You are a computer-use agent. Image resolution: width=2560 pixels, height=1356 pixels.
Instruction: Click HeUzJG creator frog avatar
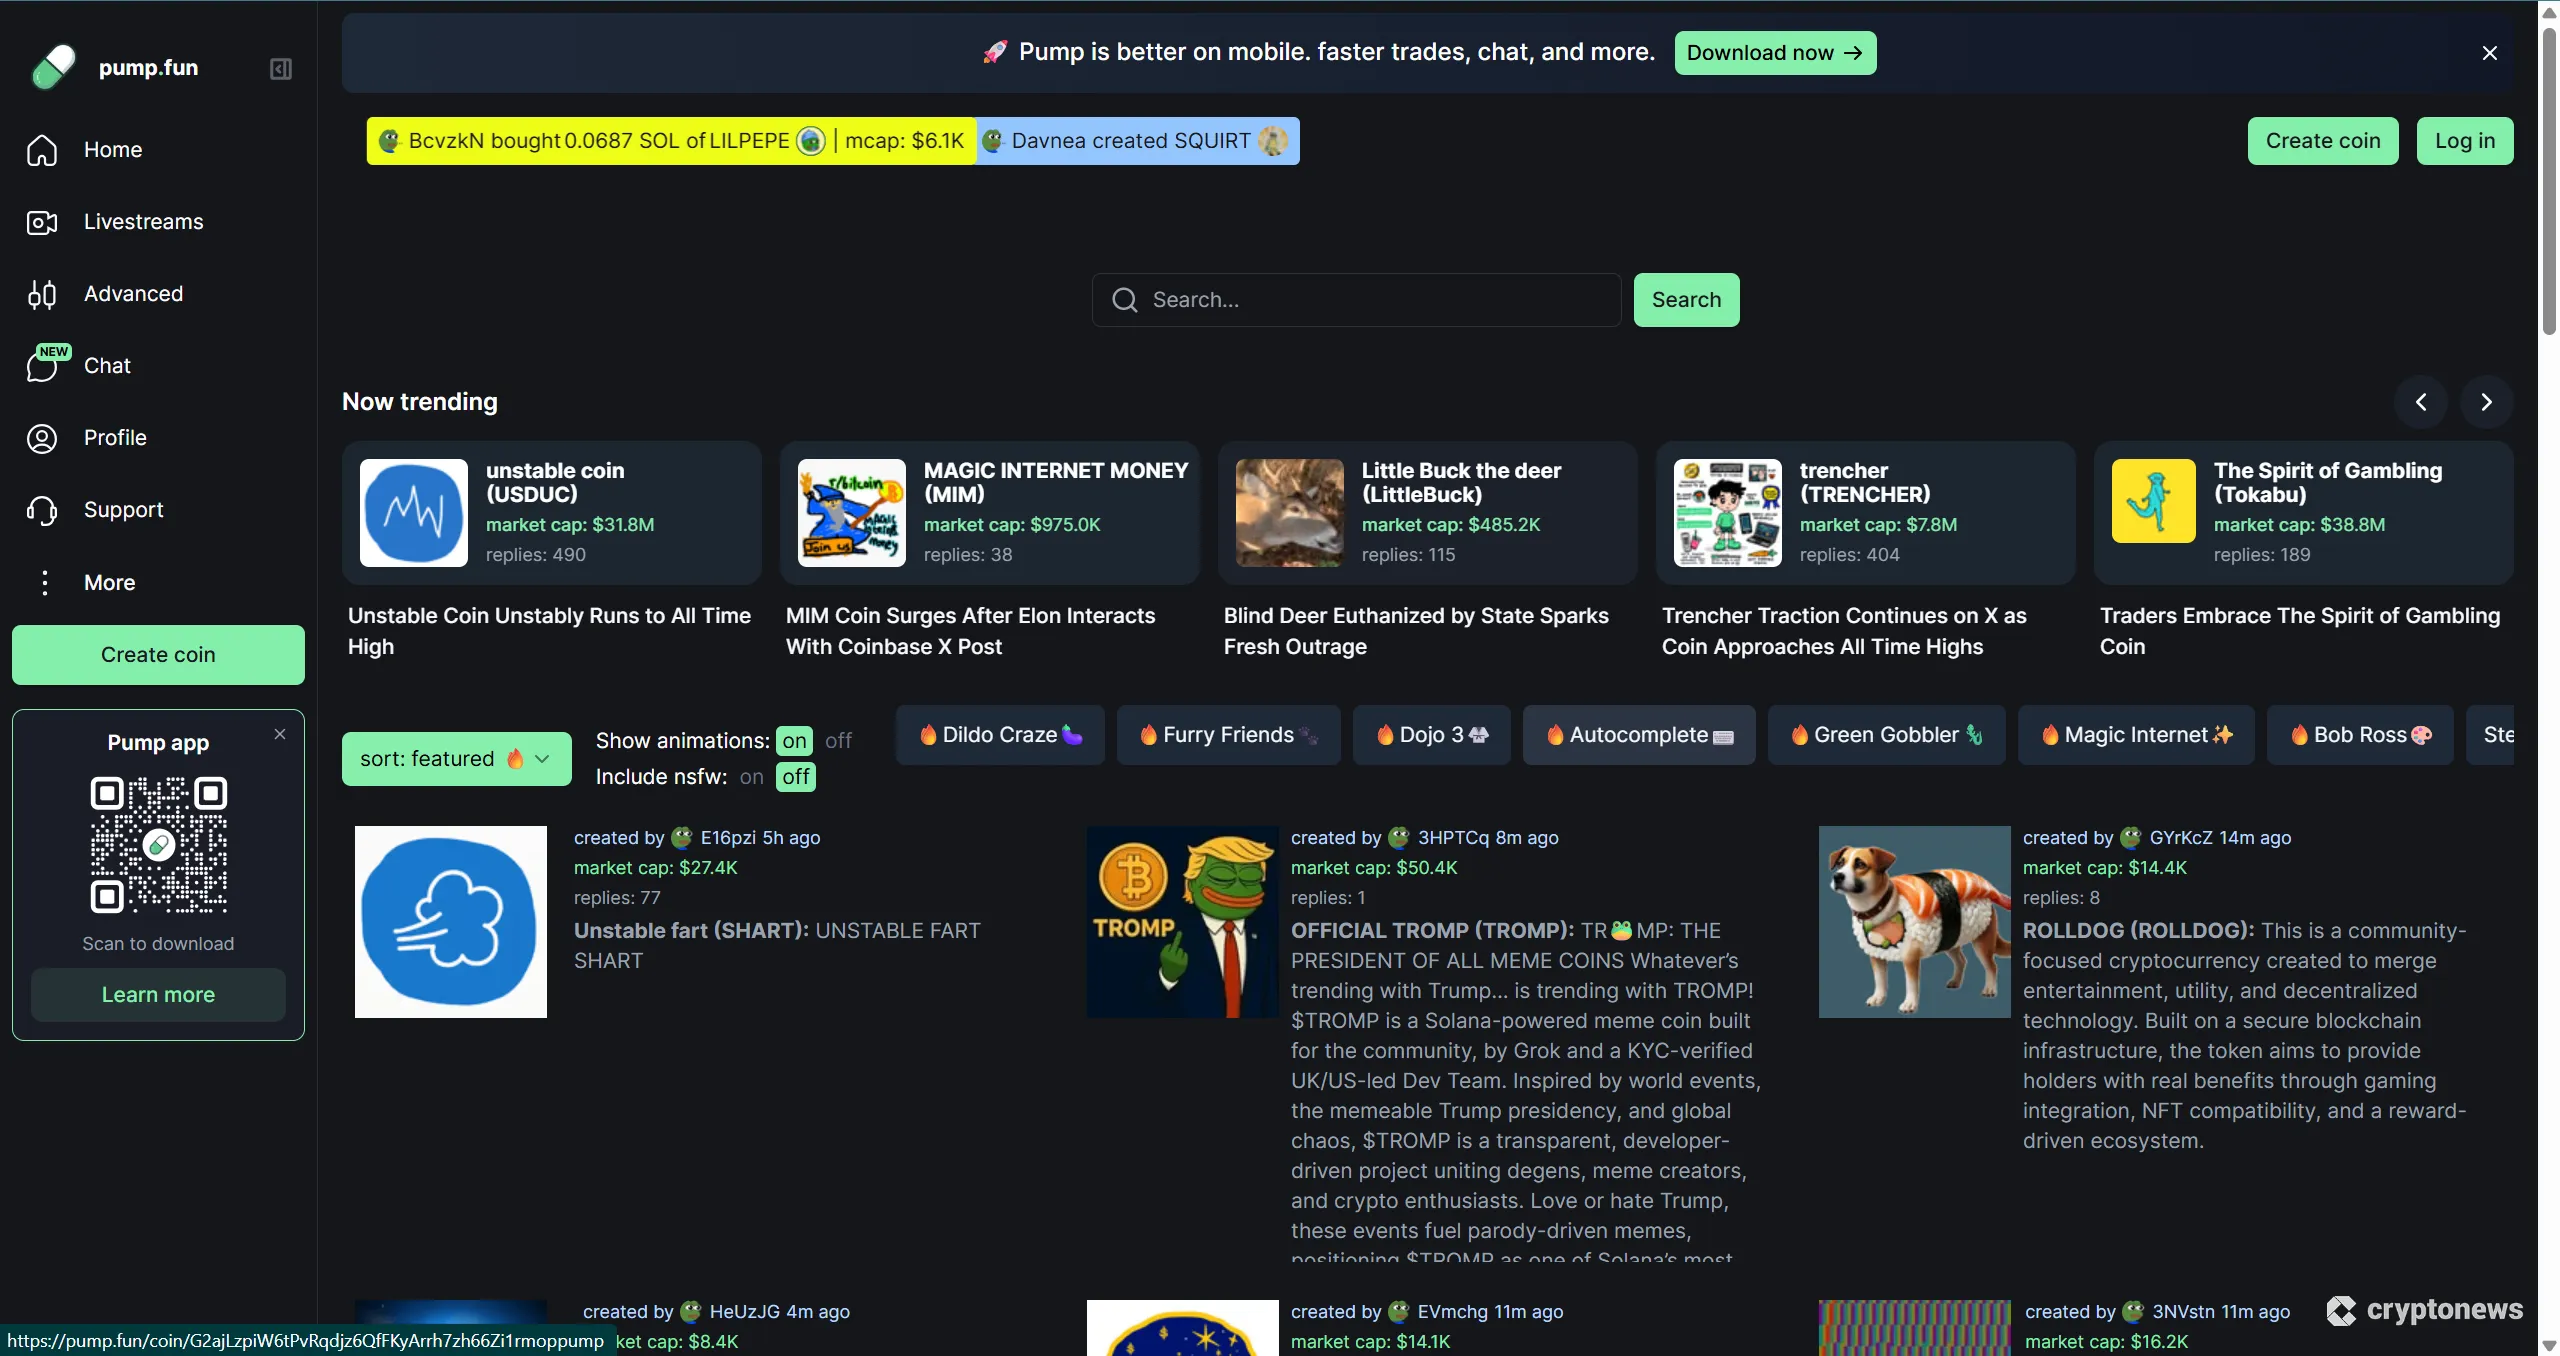[x=691, y=1312]
